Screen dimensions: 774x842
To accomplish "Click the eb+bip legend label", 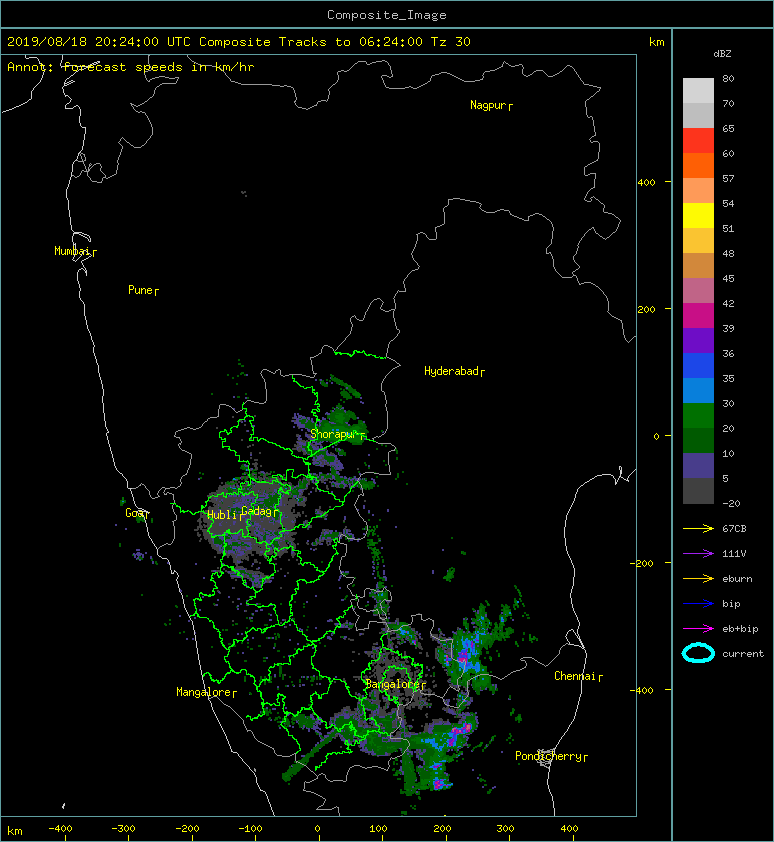I will (x=740, y=629).
